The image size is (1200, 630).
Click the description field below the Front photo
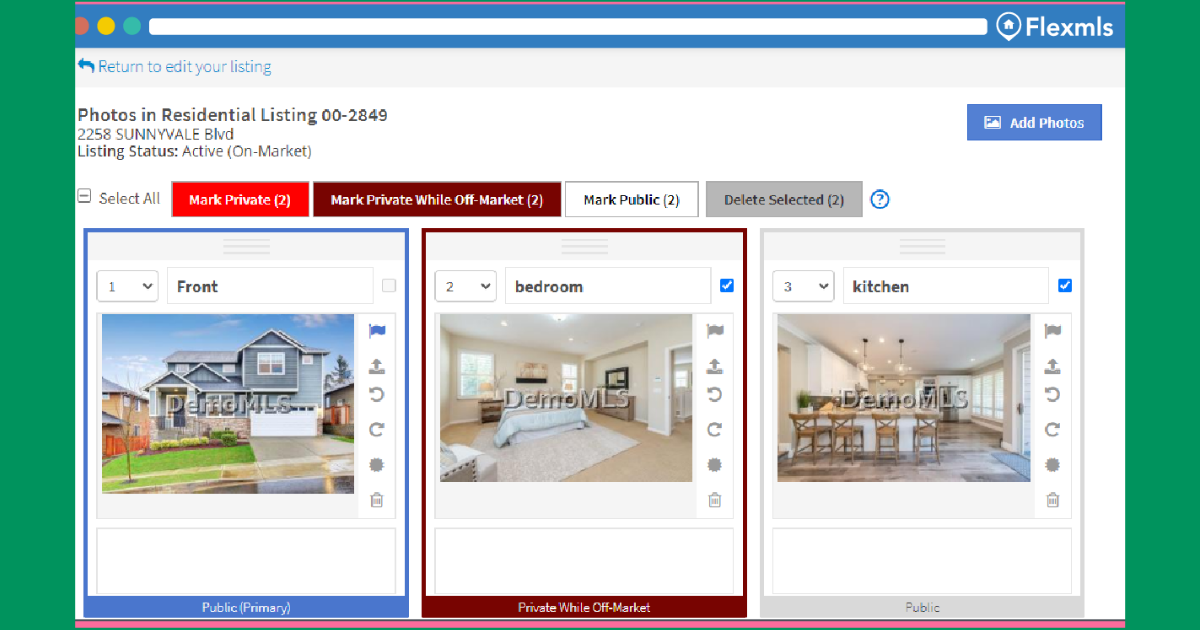[245, 561]
